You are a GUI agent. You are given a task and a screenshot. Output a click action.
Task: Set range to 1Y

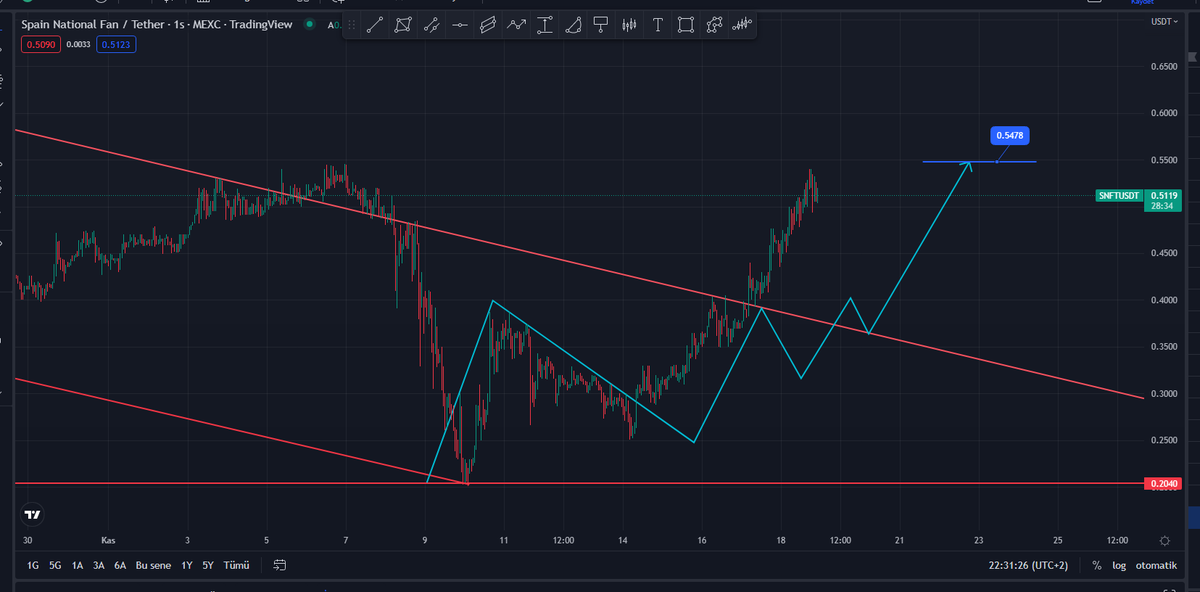(x=187, y=565)
